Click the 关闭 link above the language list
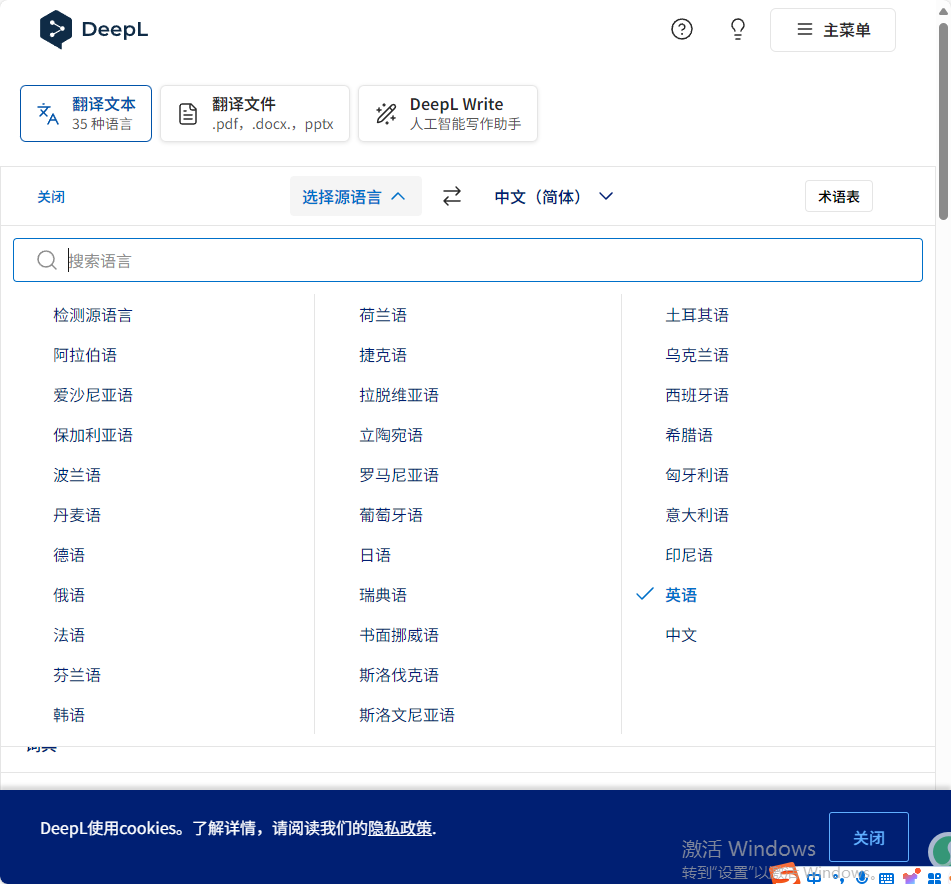Image resolution: width=951 pixels, height=884 pixels. point(51,197)
